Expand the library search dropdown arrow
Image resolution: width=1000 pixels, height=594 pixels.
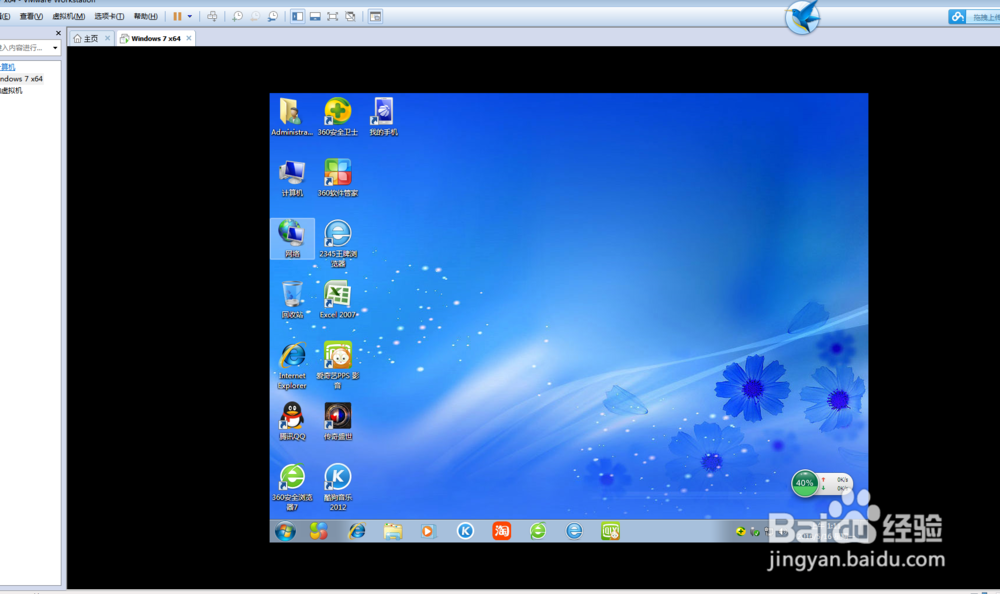click(x=55, y=48)
